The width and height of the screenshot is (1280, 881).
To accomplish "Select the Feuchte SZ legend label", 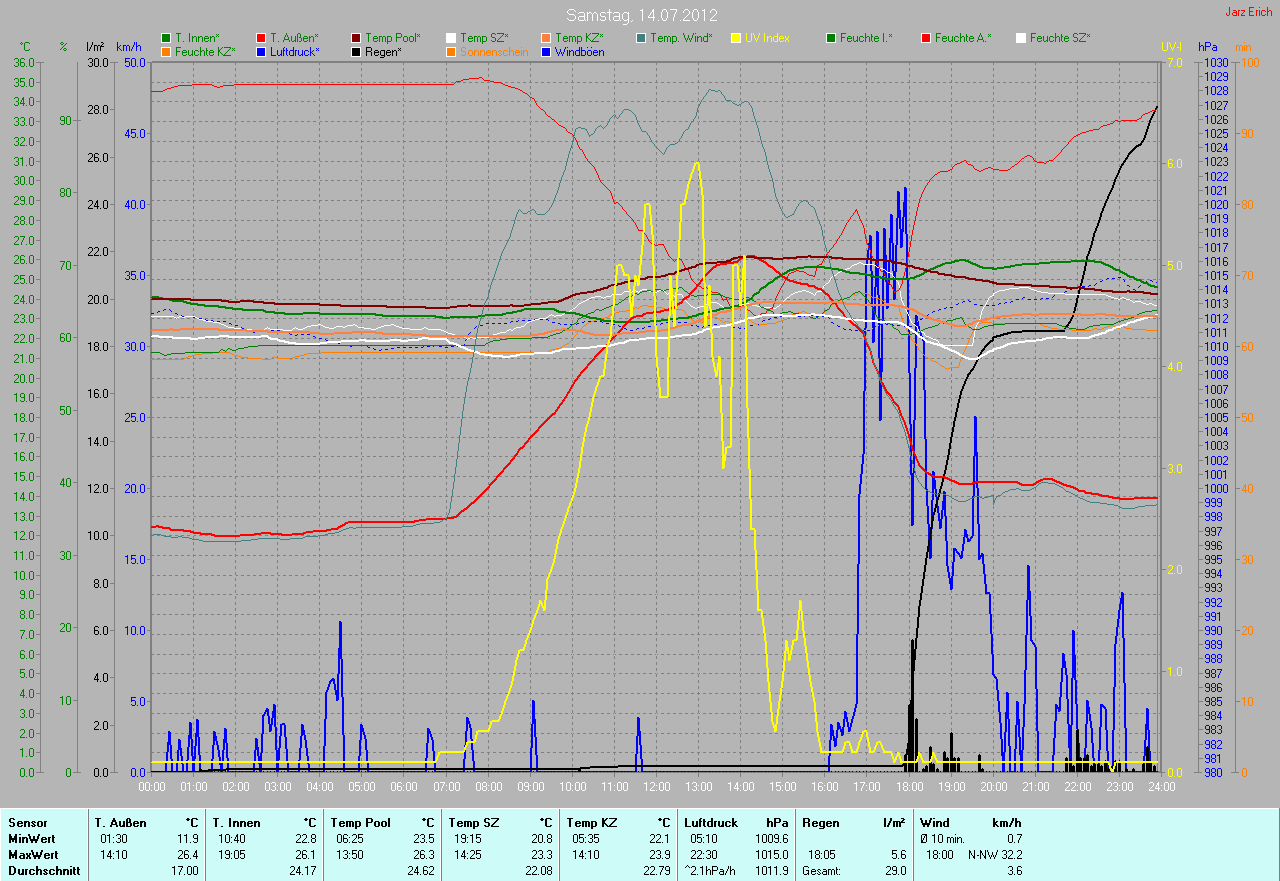I will (1060, 38).
